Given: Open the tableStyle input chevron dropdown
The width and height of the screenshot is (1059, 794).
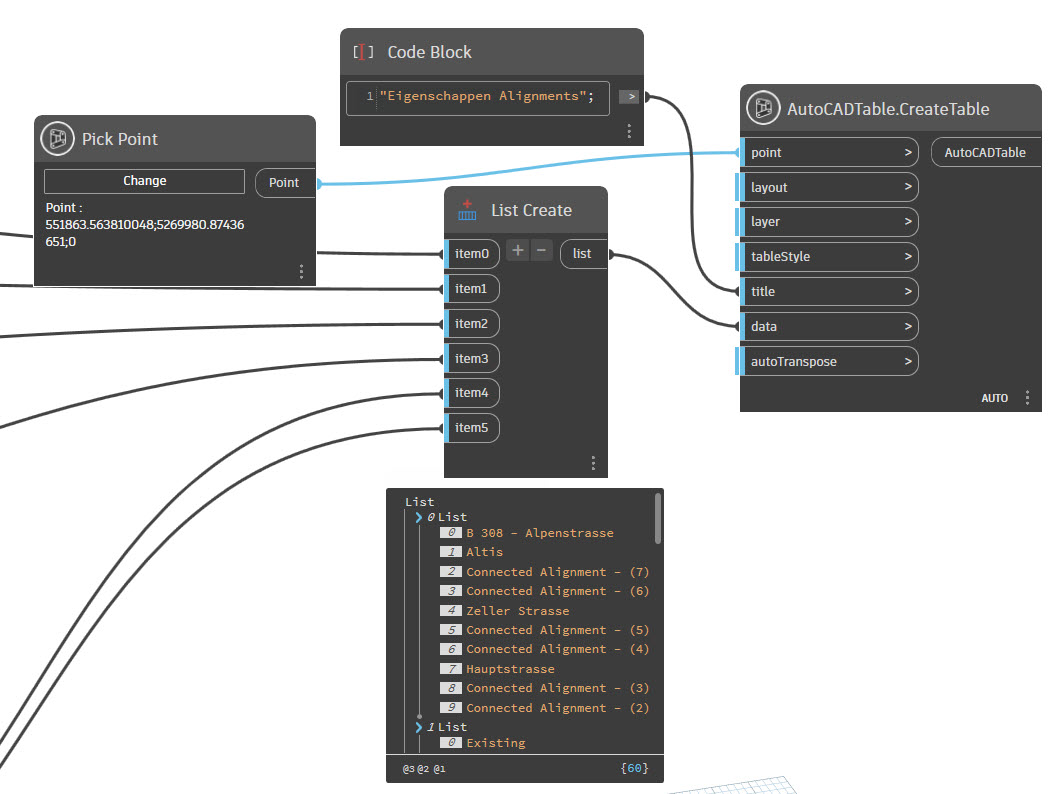Looking at the screenshot, I should coord(908,256).
